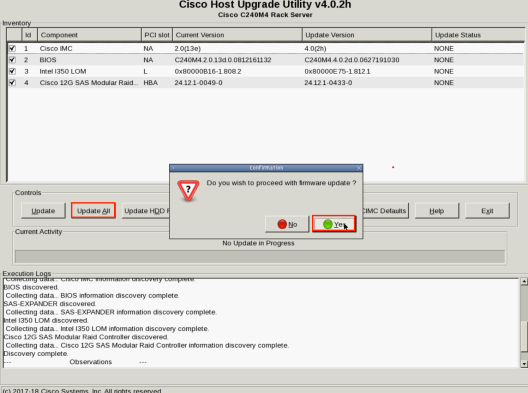Click the 'BIOS discovered.' log line
This screenshot has width=528, height=393.
tap(31, 287)
